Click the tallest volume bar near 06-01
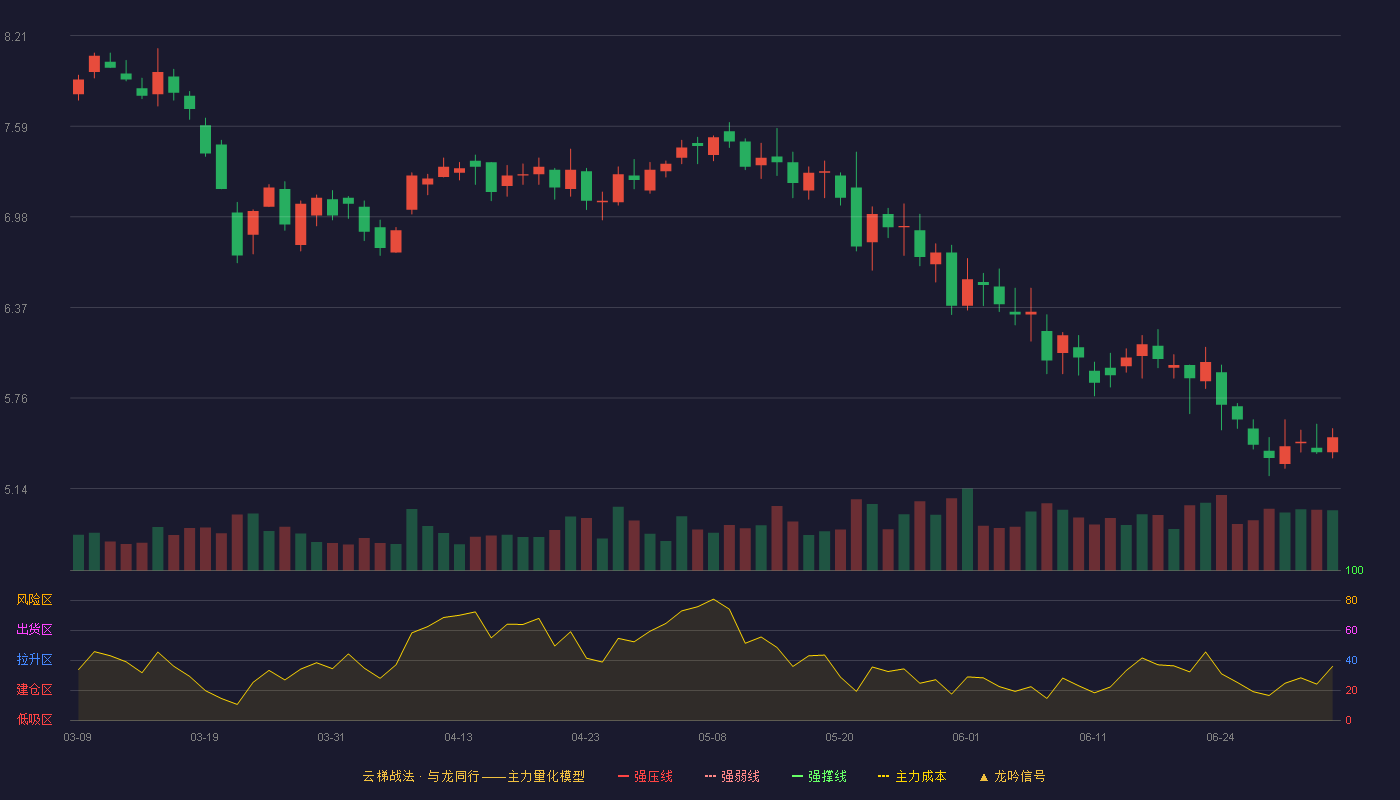Image resolution: width=1400 pixels, height=800 pixels. click(x=967, y=529)
